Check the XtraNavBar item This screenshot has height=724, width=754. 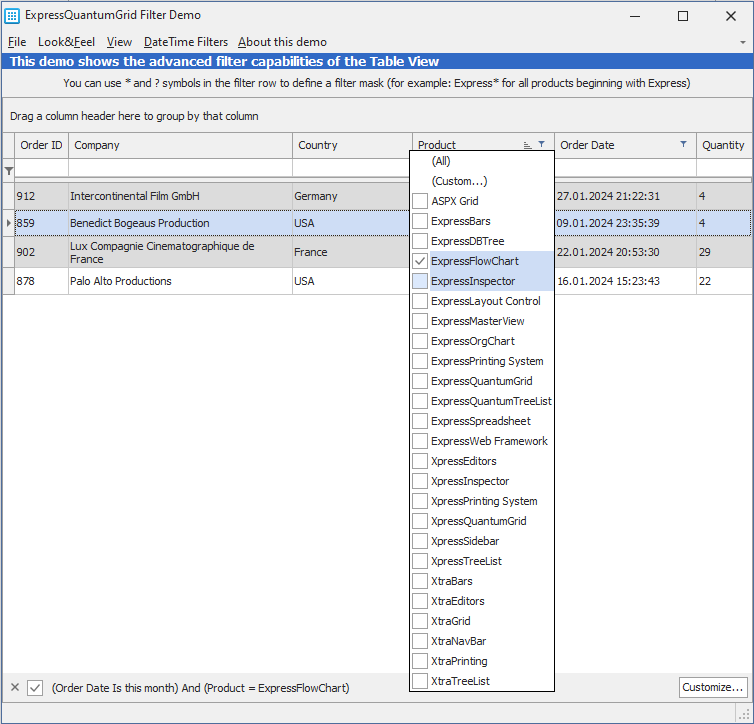click(x=420, y=641)
